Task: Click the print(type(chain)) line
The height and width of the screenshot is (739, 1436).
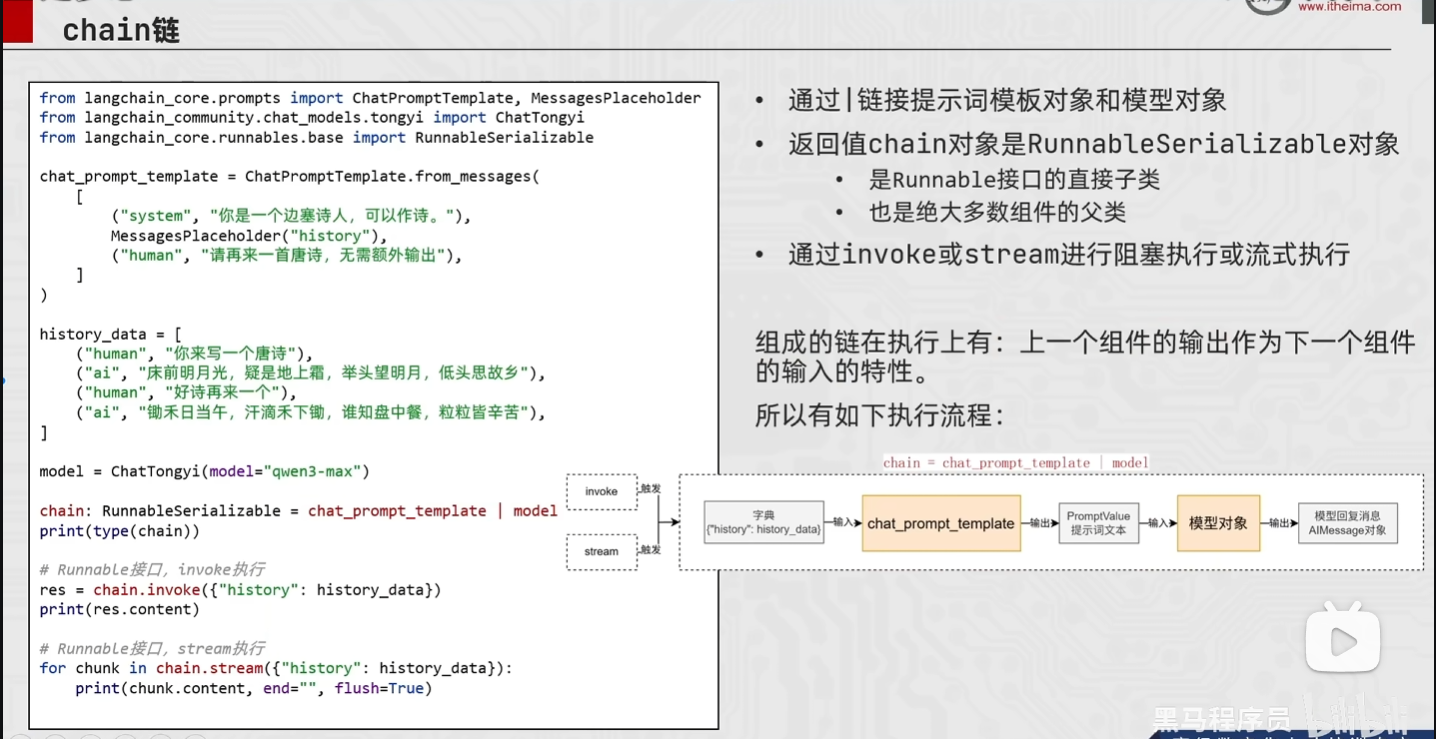Action: click(120, 530)
